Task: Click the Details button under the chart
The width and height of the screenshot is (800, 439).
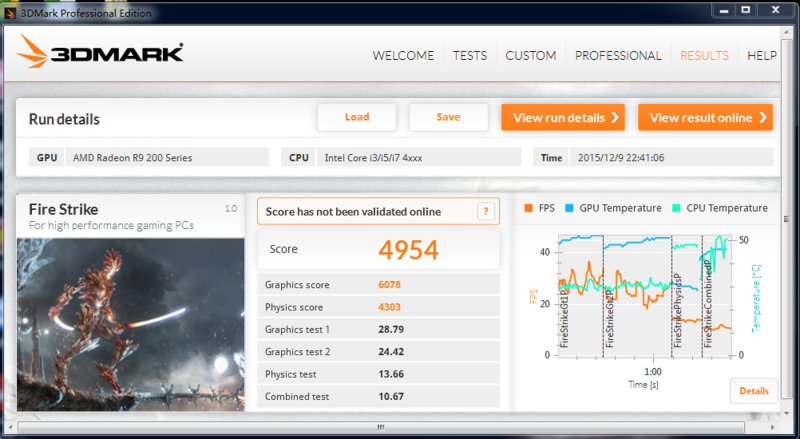Action: click(x=754, y=391)
